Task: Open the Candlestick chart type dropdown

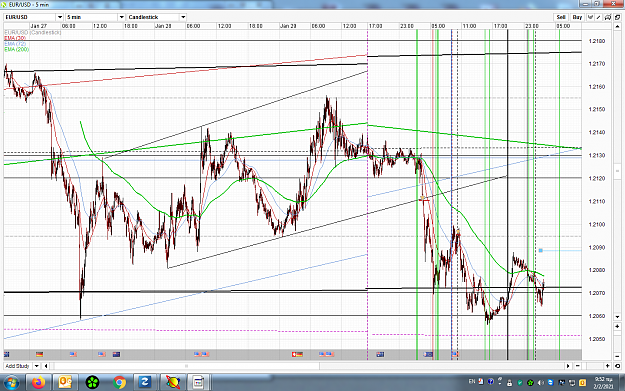Action: 183,17
